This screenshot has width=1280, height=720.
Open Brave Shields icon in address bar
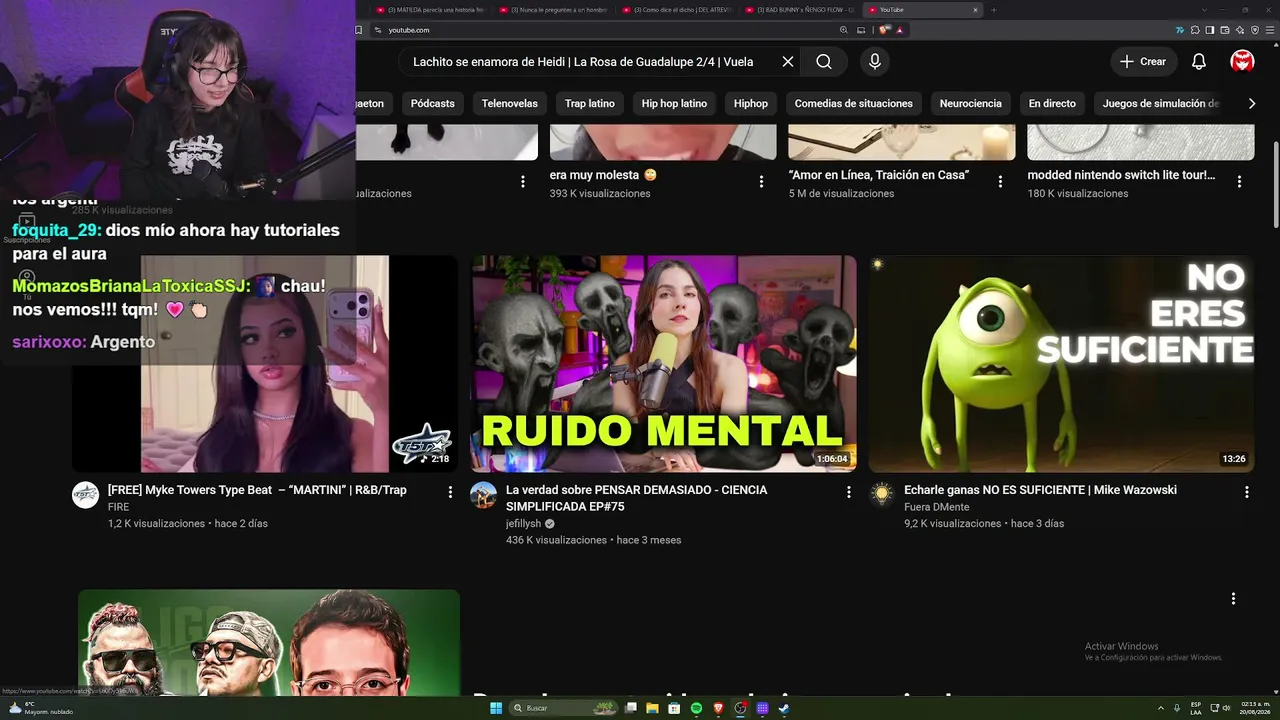884,30
